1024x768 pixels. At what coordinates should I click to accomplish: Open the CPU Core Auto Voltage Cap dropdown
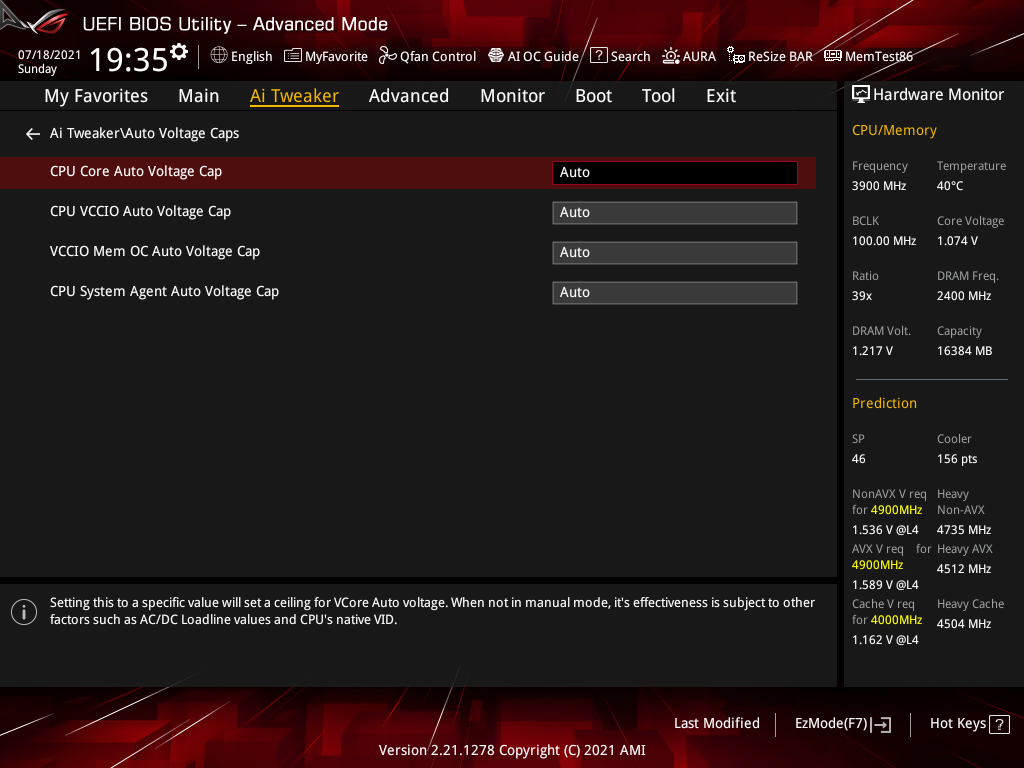click(x=674, y=172)
